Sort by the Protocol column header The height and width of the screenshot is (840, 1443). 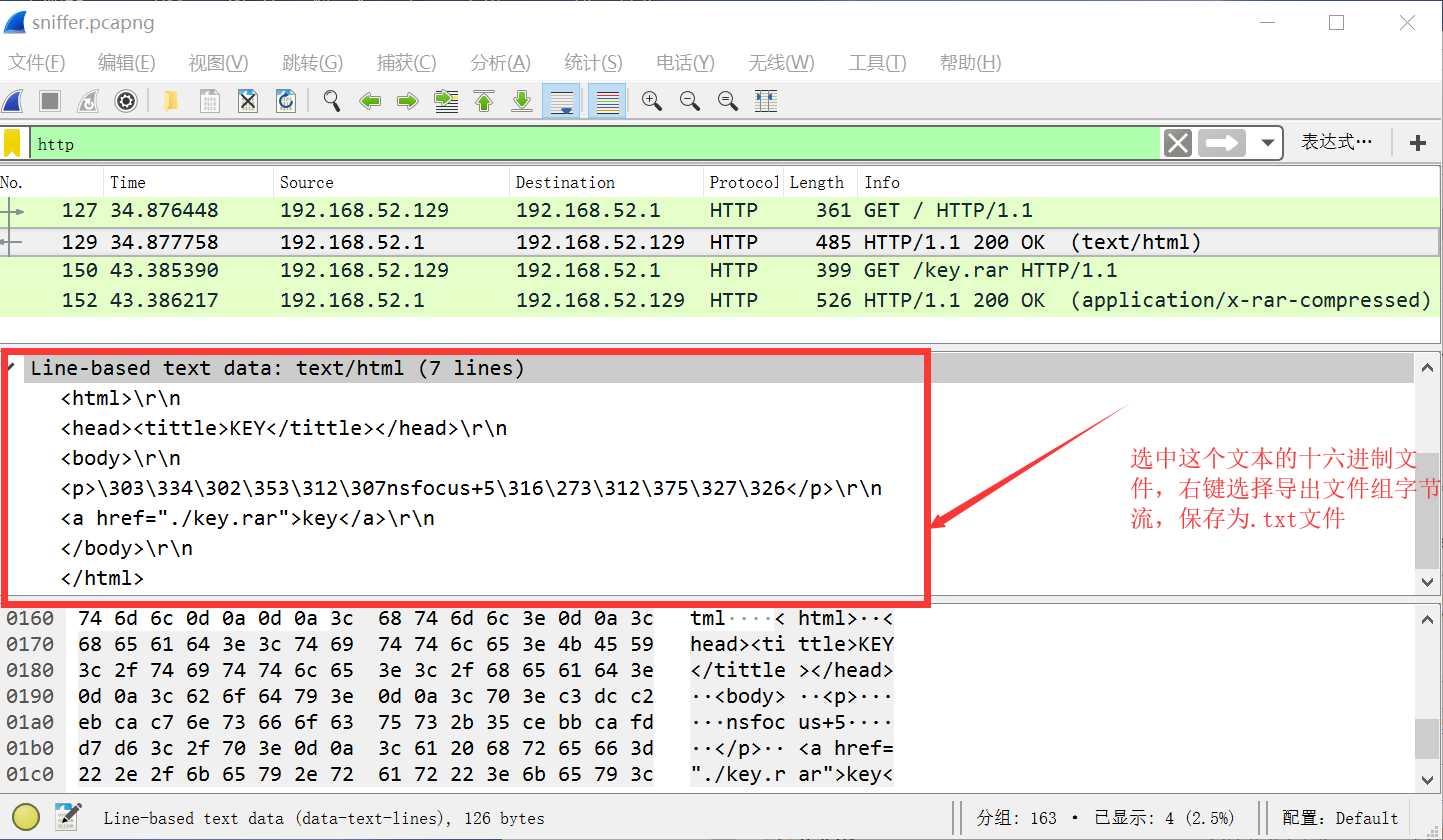click(743, 182)
